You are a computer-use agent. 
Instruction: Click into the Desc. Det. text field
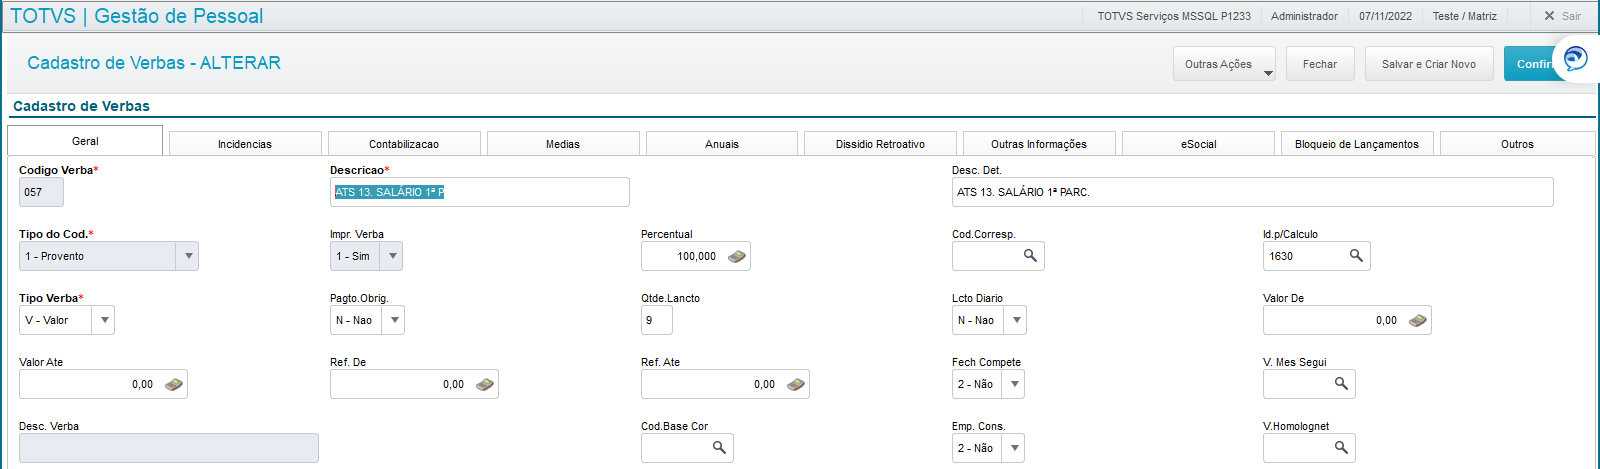tap(1252, 192)
